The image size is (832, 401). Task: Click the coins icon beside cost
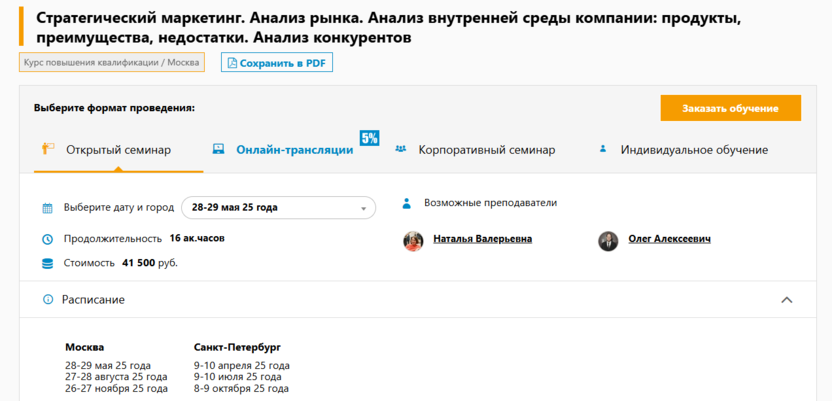[x=47, y=263]
